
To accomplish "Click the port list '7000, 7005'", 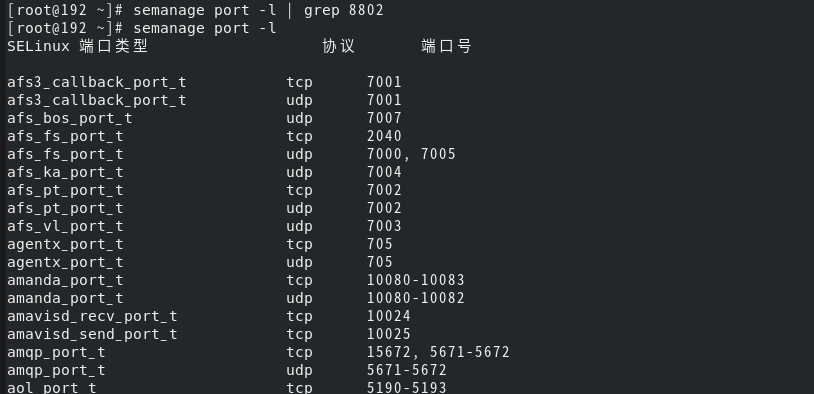I will click(411, 154).
